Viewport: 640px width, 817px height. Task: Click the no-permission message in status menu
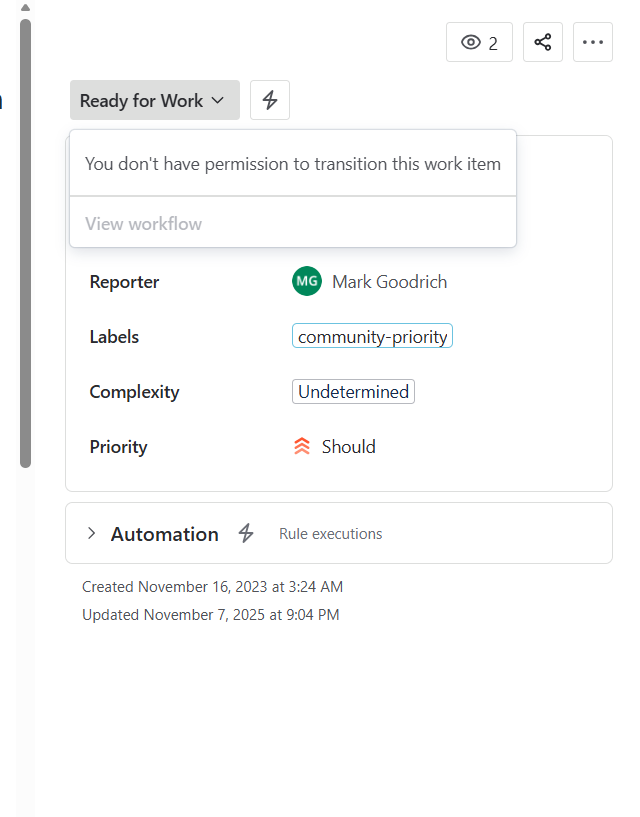coord(293,163)
